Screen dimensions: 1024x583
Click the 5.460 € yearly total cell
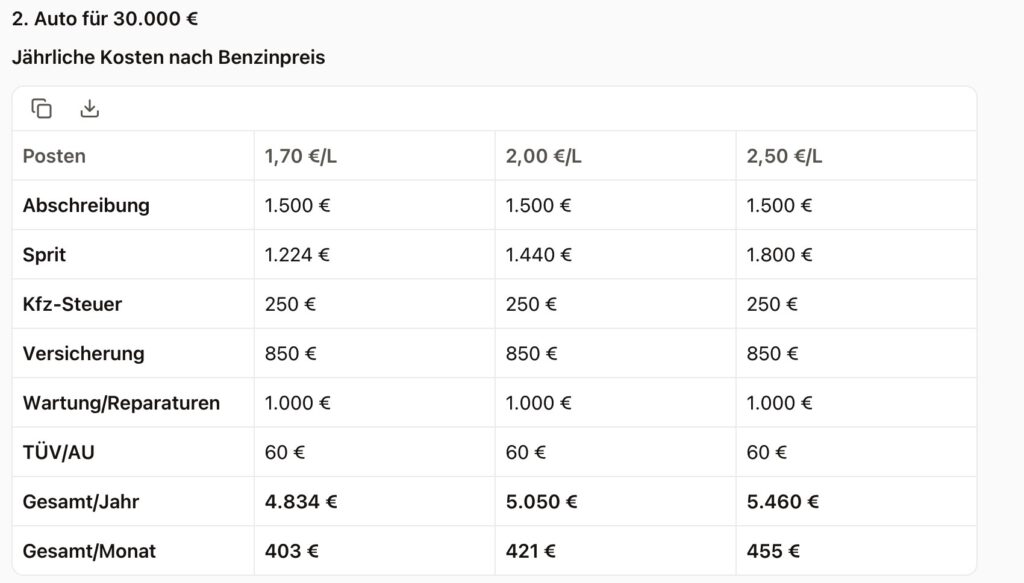(783, 501)
